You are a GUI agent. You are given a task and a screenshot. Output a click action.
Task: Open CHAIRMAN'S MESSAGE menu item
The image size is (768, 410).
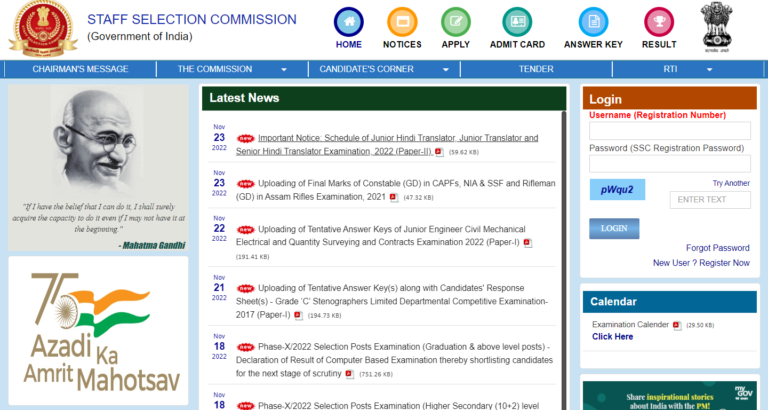point(80,69)
